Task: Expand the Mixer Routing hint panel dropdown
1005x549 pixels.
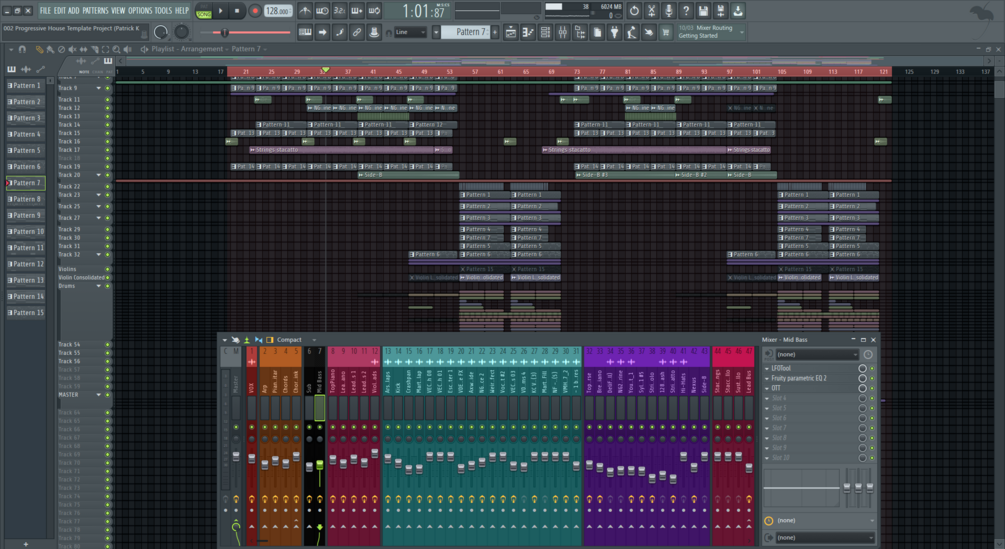Action: click(x=742, y=32)
